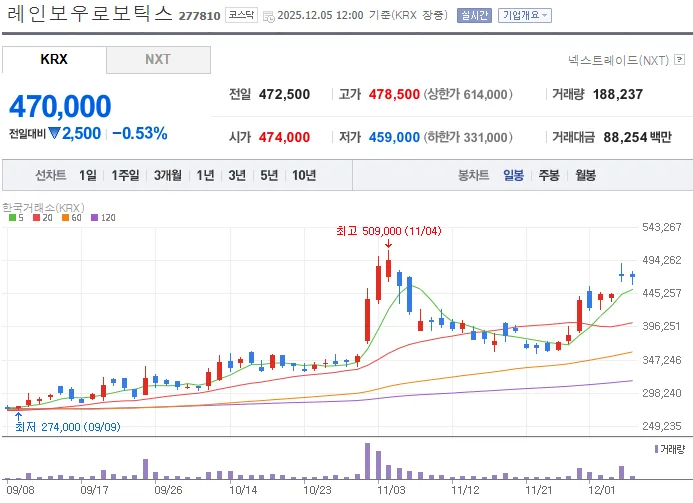Screen dimensions: 693x503
Task: Open the 넥스트레이드(NXT) help question-mark icon
Action: click(679, 59)
